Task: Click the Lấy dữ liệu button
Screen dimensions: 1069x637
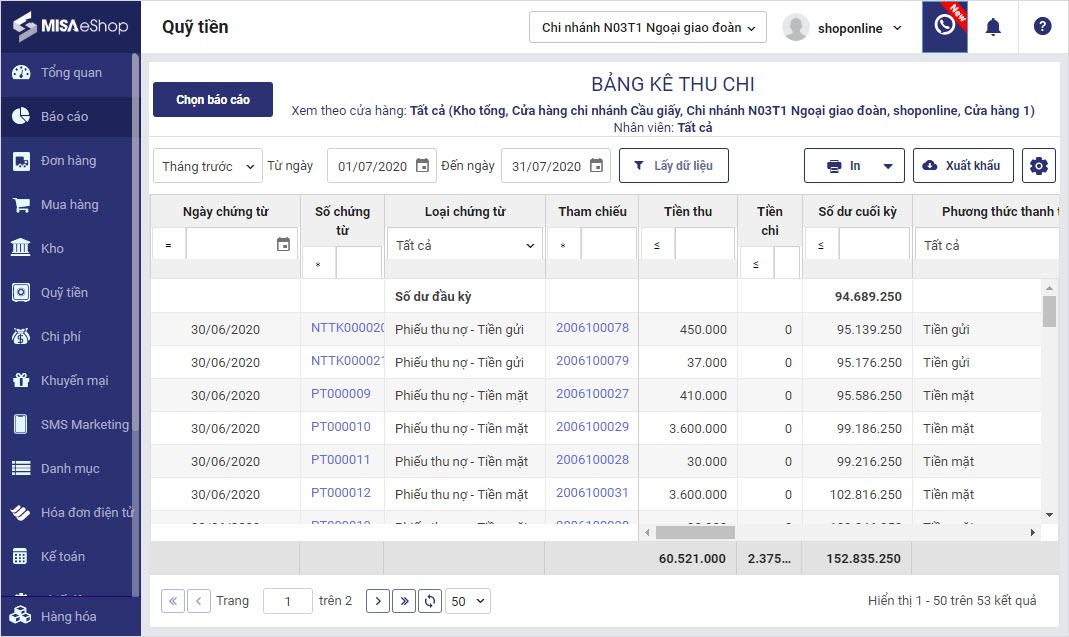Action: coord(673,166)
